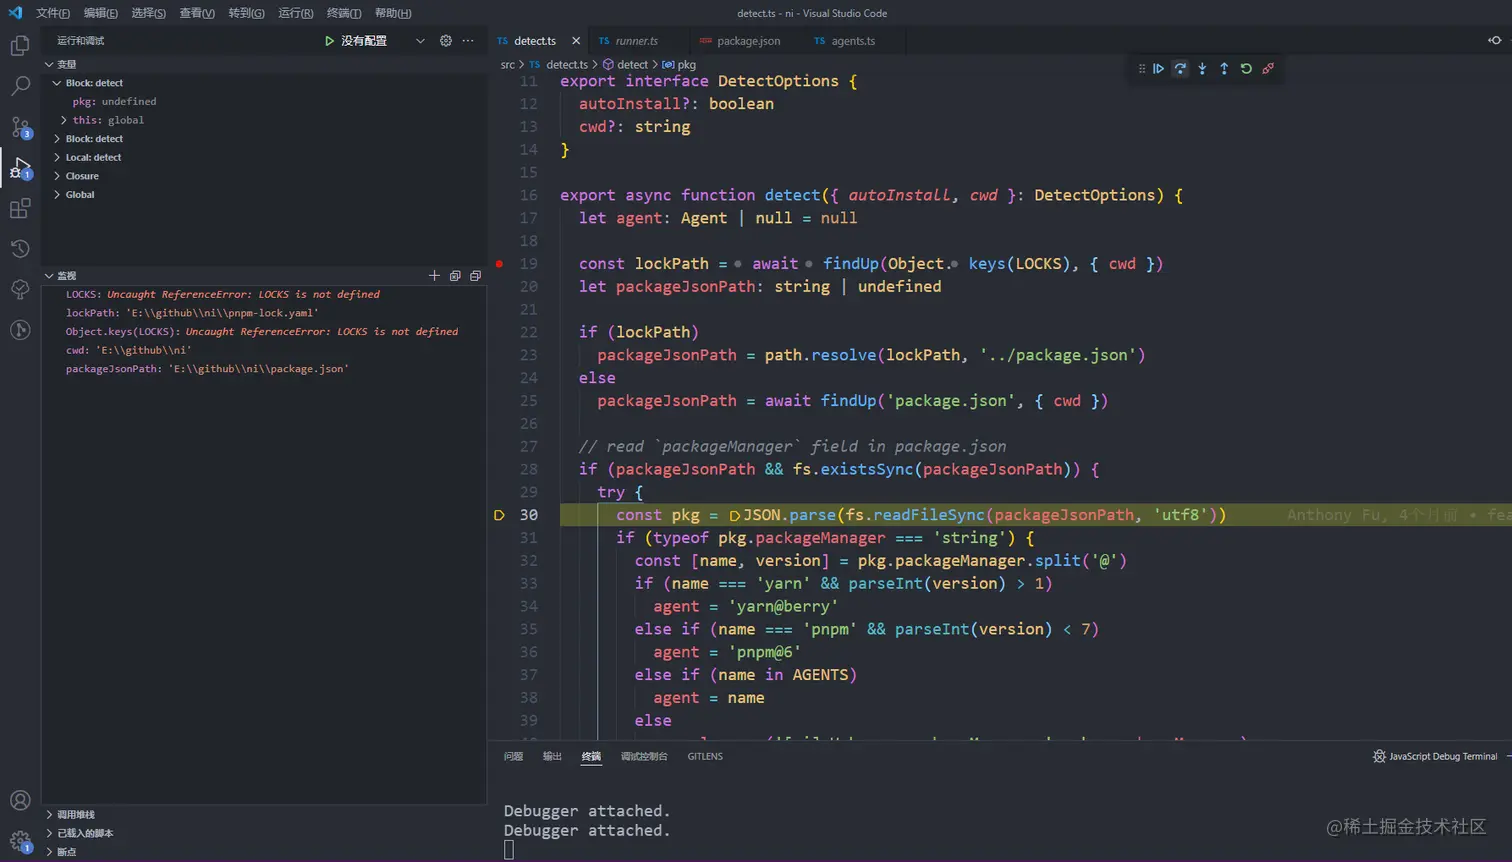The width and height of the screenshot is (1512, 862).
Task: Focus the terminal input cursor
Action: (509, 850)
